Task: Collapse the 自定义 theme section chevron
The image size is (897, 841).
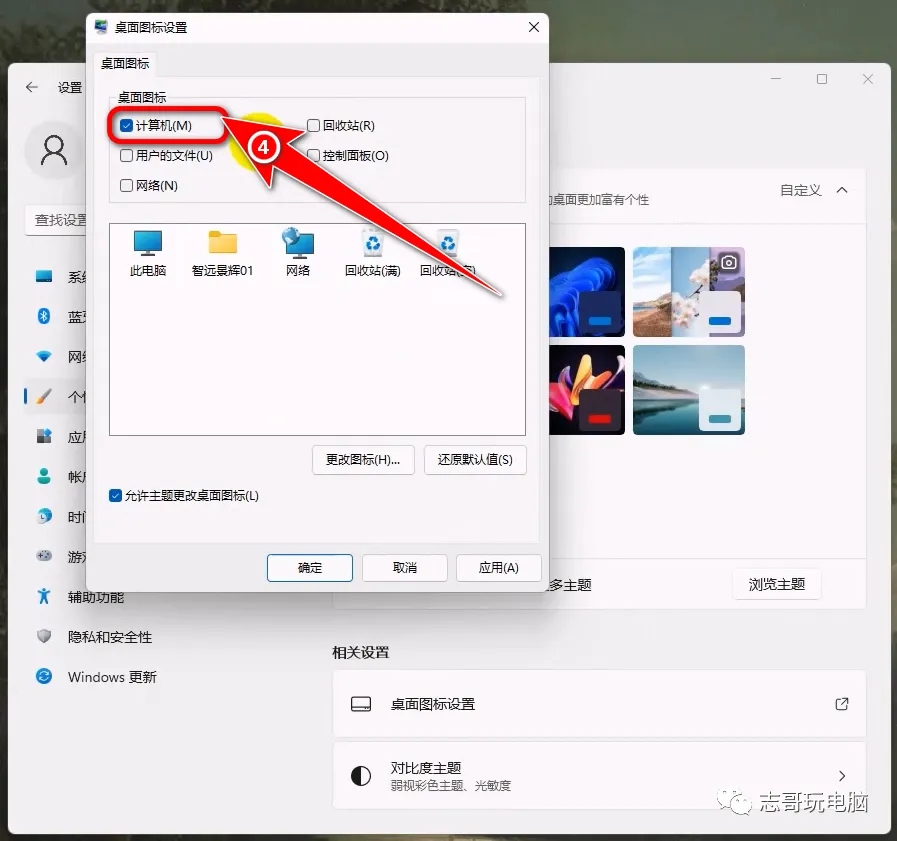Action: pyautogui.click(x=842, y=190)
